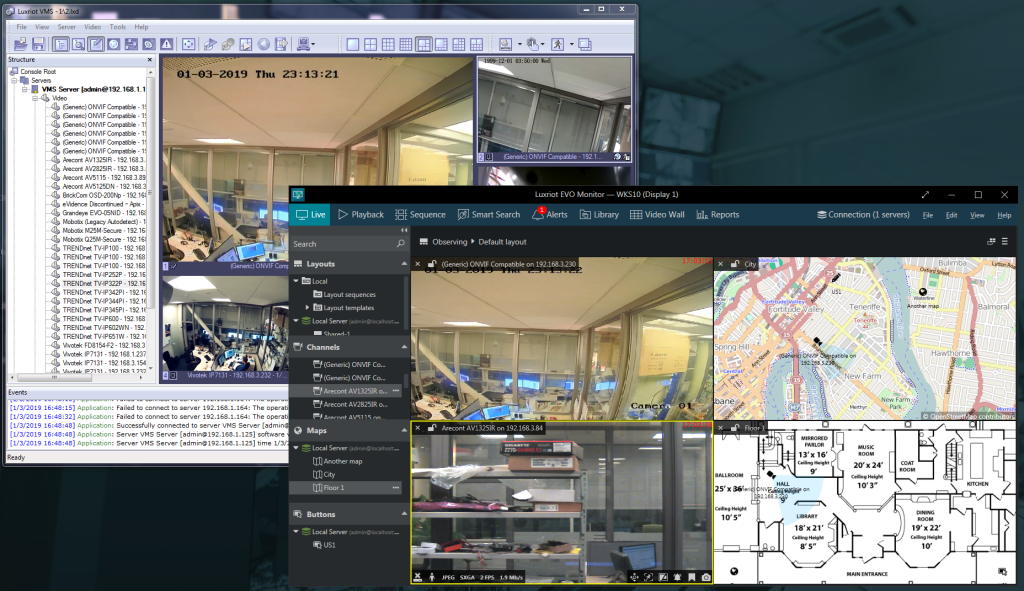The image size is (1024, 591).
Task: Click the search magnifier icon in EVO sidebar
Action: 400,244
